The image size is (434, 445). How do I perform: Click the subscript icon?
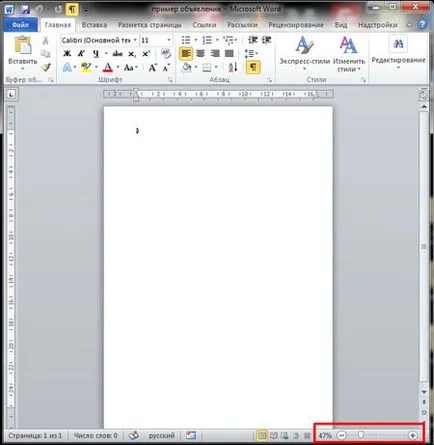(x=132, y=54)
